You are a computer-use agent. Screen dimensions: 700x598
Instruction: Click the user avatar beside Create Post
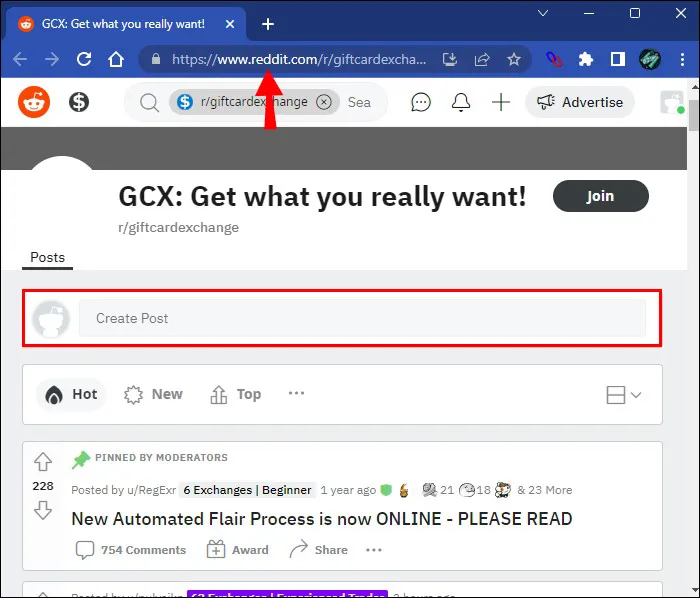click(x=51, y=319)
